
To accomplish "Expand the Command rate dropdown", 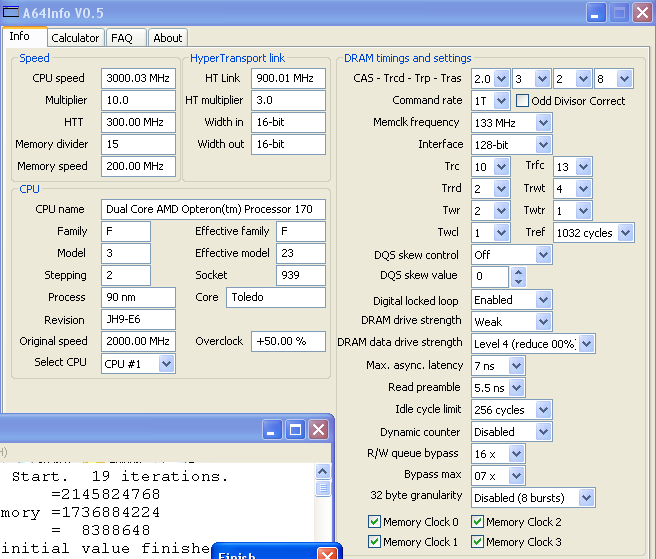I will click(501, 101).
